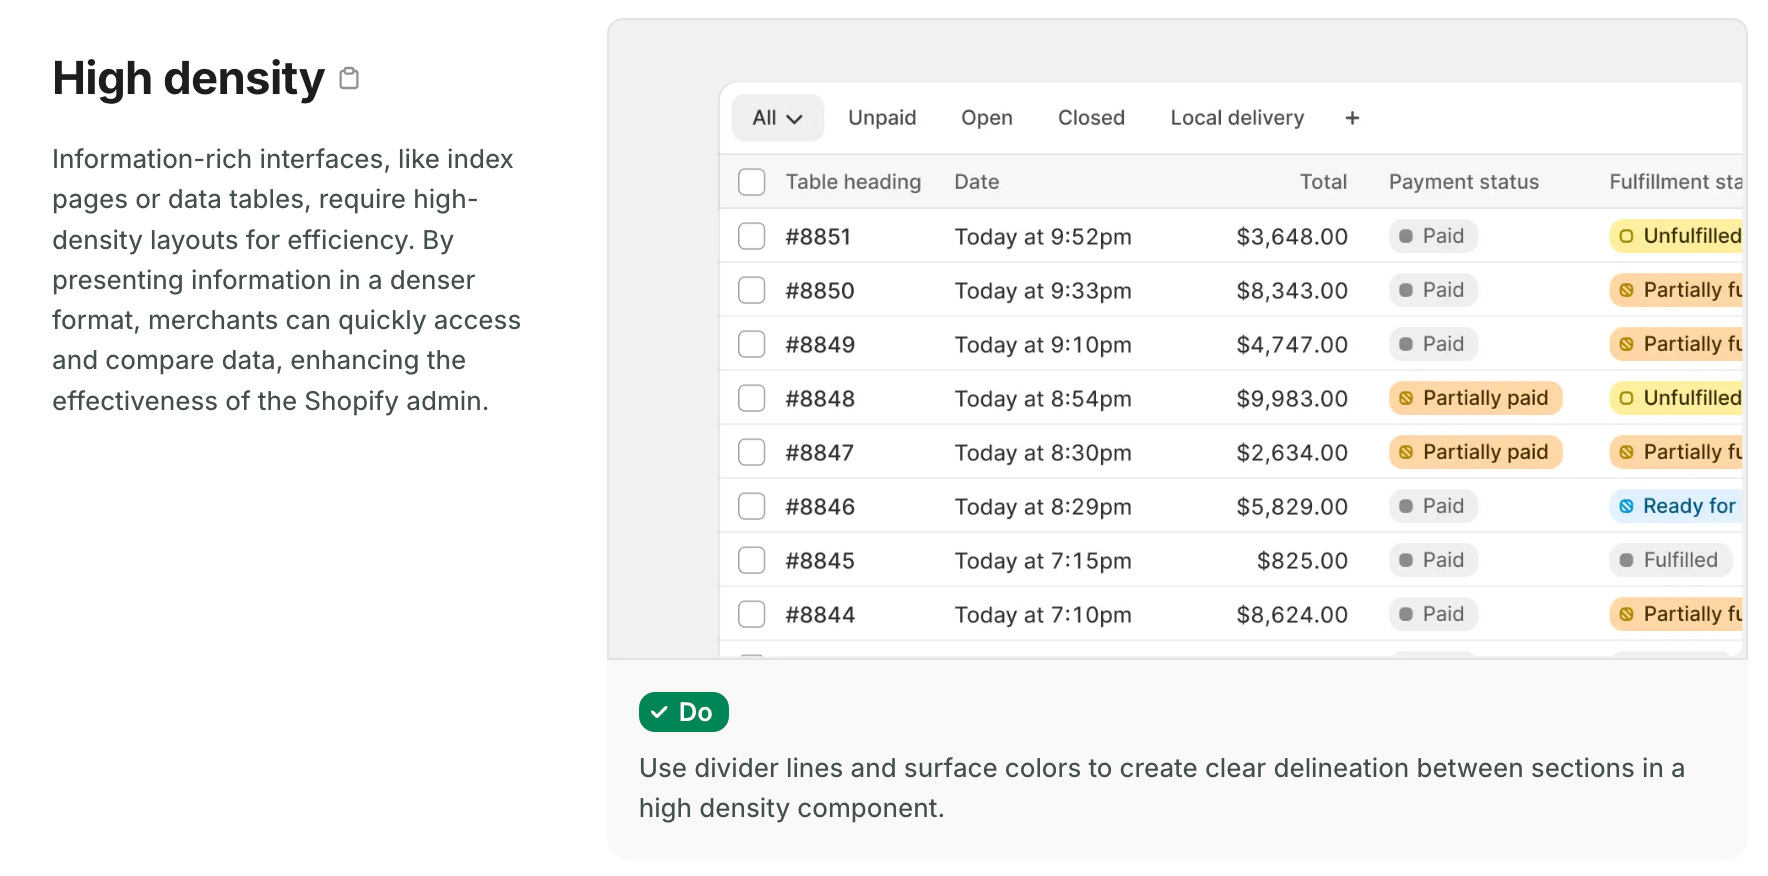The width and height of the screenshot is (1768, 876).
Task: Sort by the Date column header
Action: click(x=977, y=182)
